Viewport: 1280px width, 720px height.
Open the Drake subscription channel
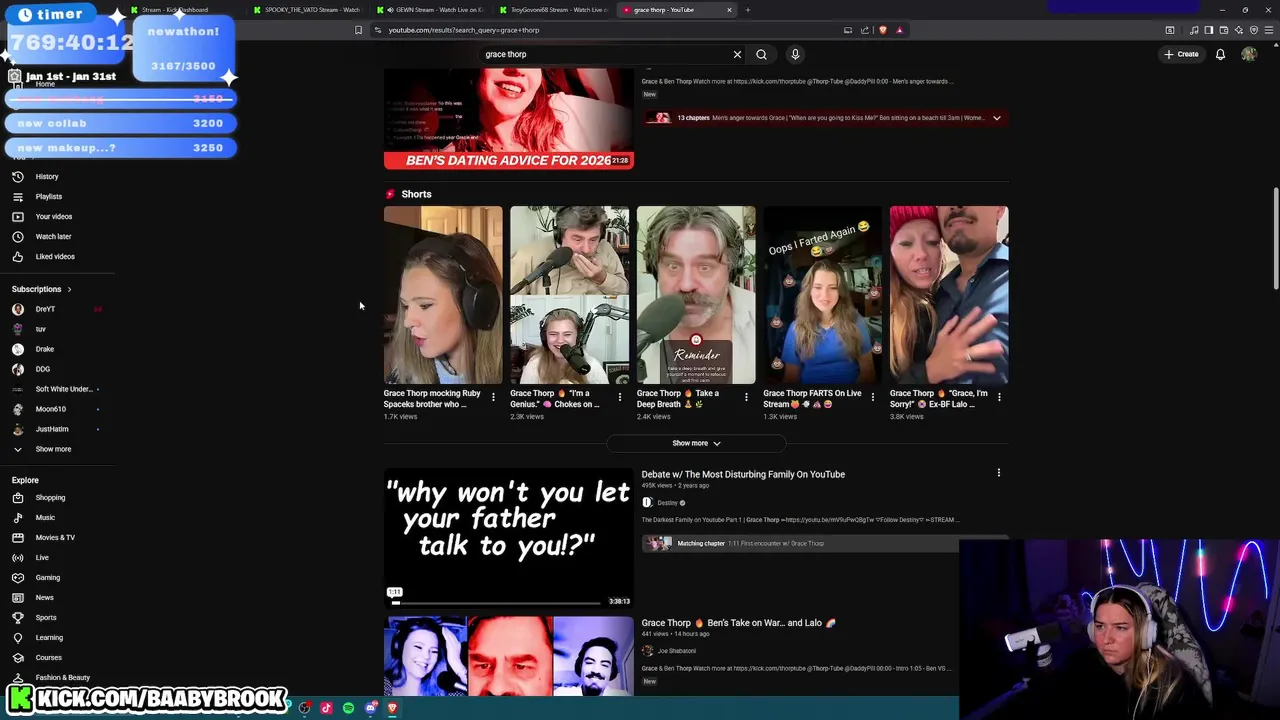(45, 349)
